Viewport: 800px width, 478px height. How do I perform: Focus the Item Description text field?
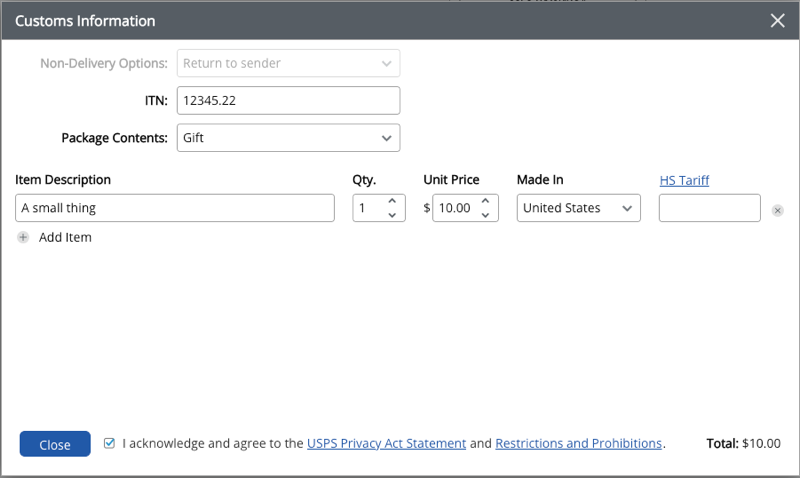pyautogui.click(x=175, y=208)
